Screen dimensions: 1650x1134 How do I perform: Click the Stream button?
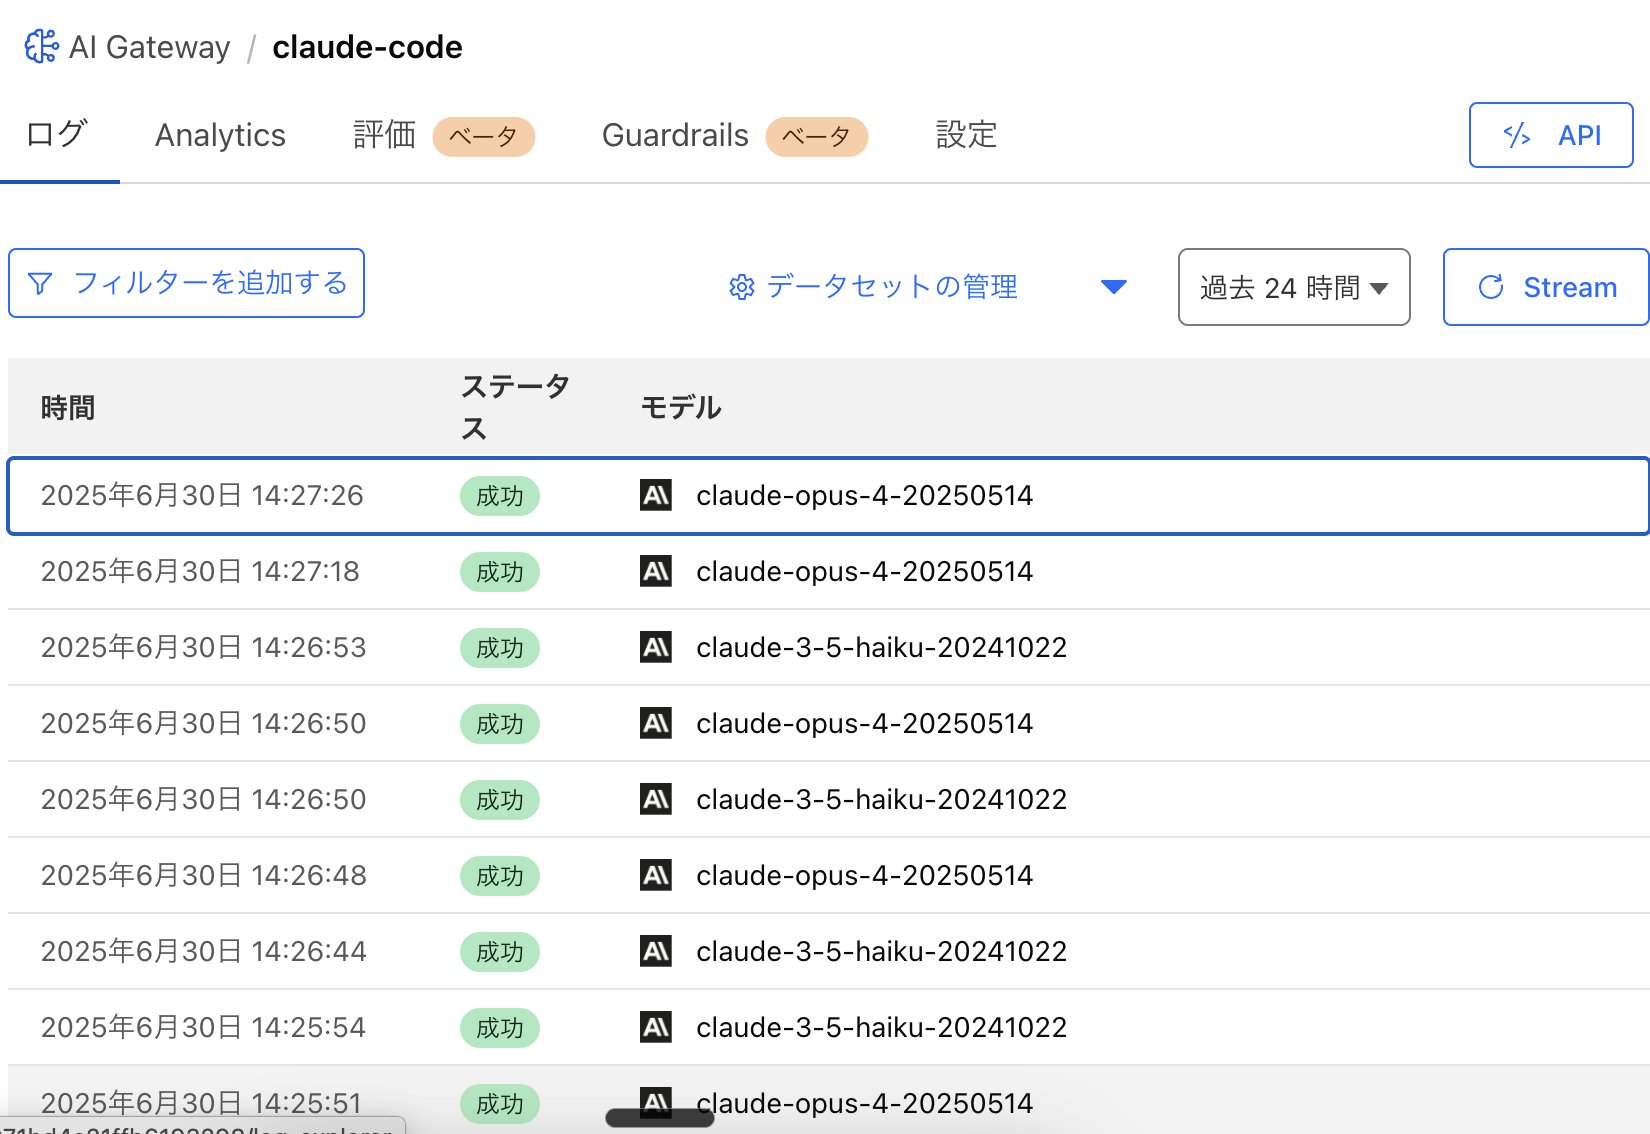(1546, 287)
